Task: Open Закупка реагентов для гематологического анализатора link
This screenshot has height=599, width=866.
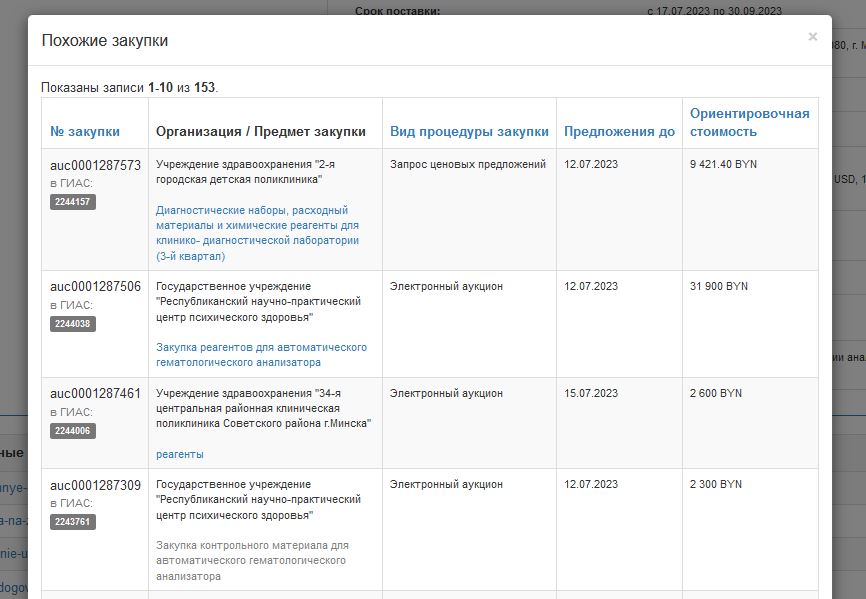Action: point(261,355)
